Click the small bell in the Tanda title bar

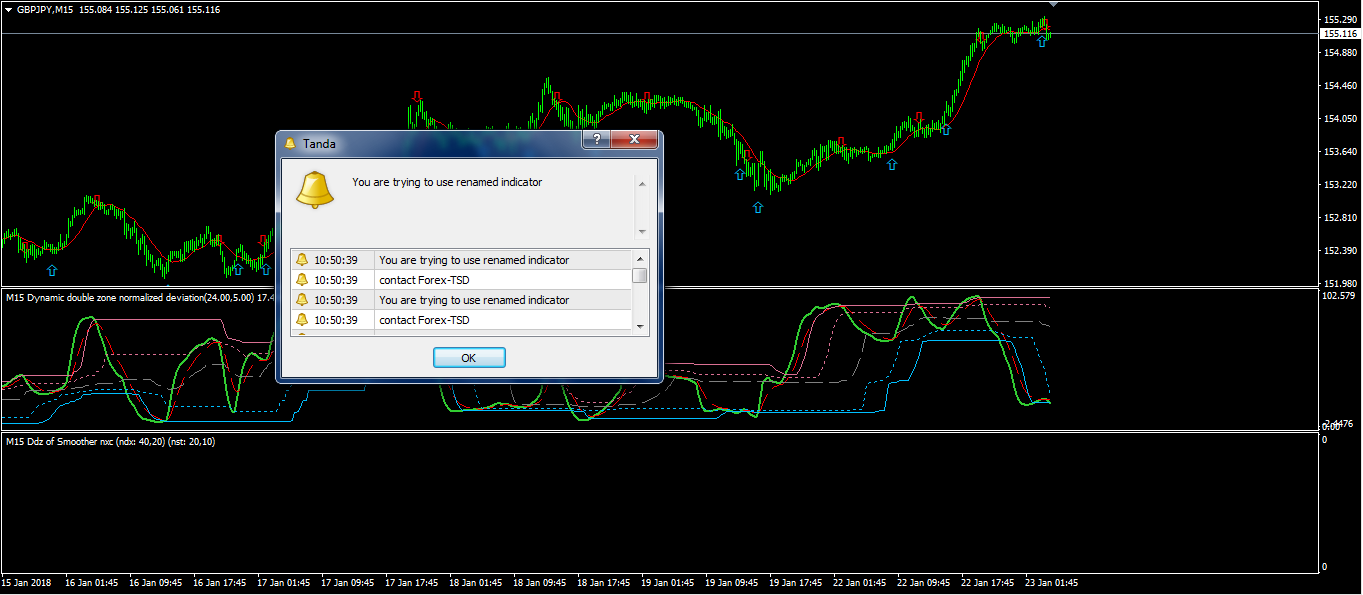(x=291, y=144)
